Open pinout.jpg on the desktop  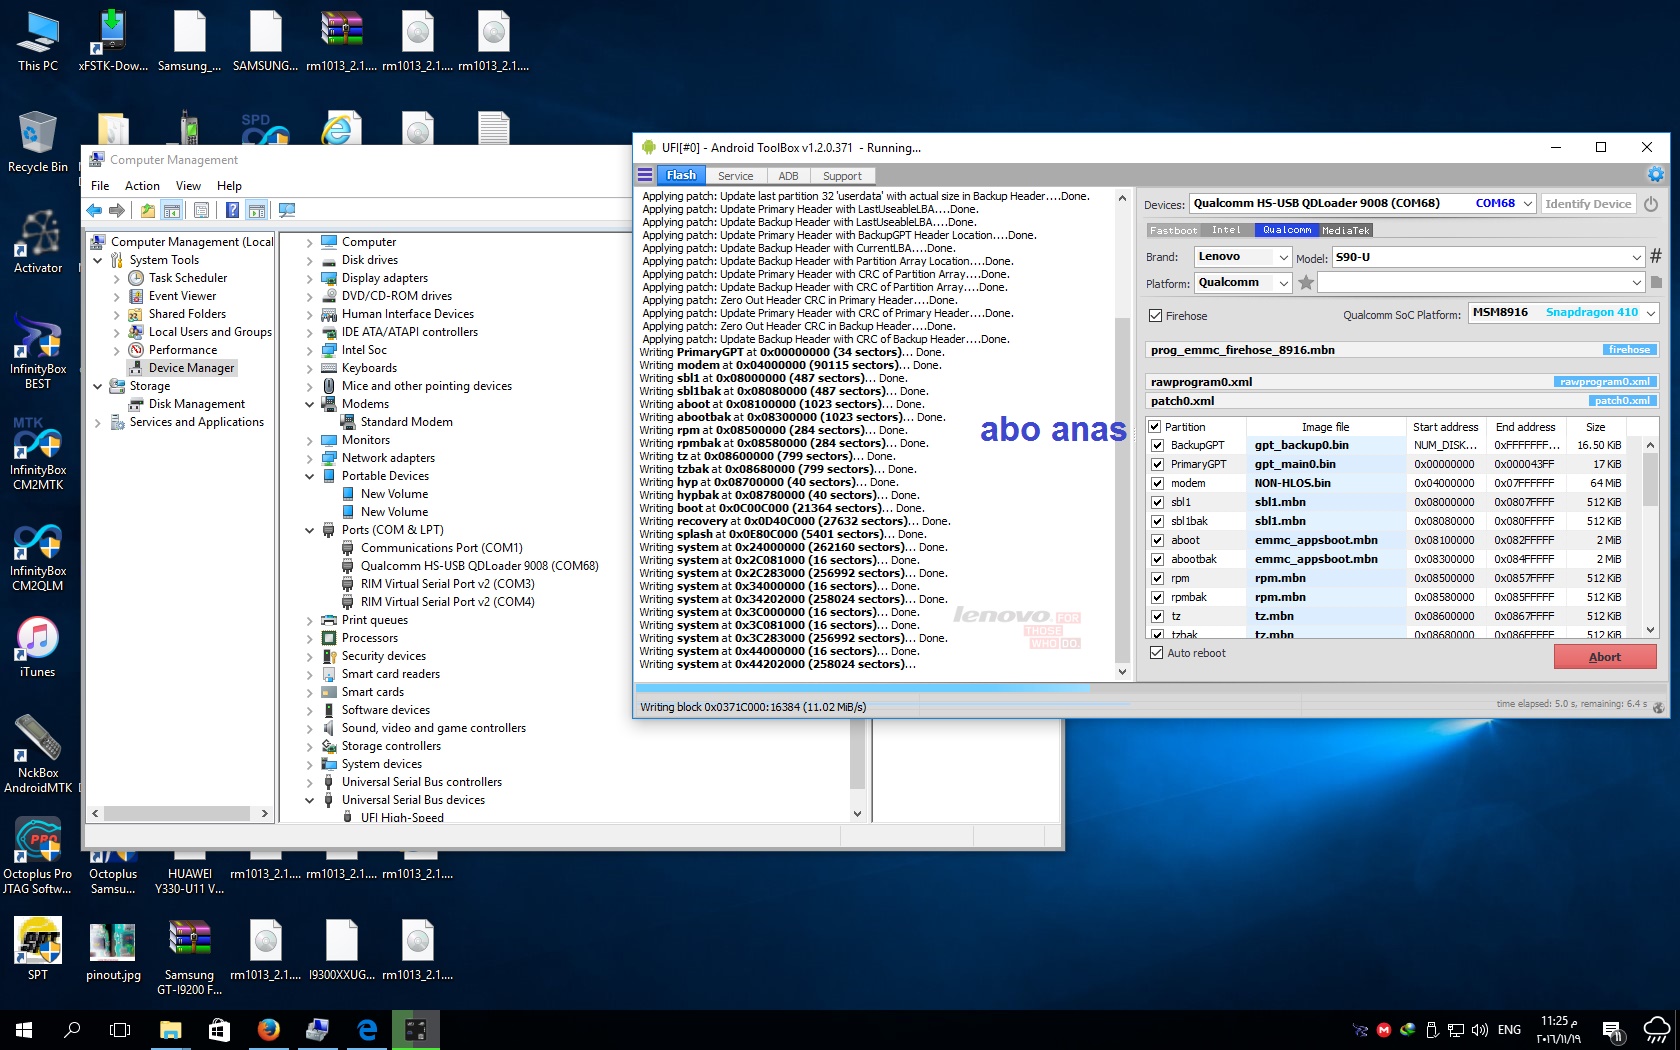pos(113,951)
